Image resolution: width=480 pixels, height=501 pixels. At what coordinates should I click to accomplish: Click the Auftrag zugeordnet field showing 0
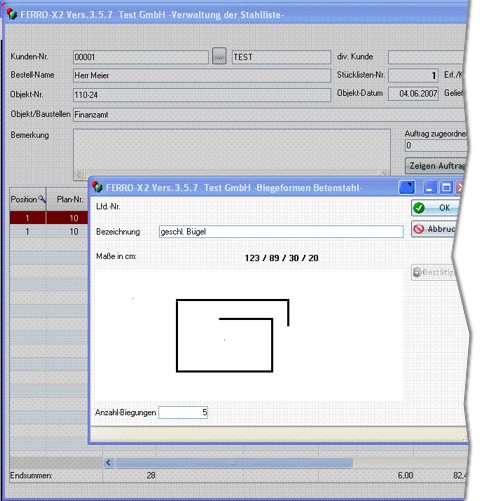(x=436, y=146)
